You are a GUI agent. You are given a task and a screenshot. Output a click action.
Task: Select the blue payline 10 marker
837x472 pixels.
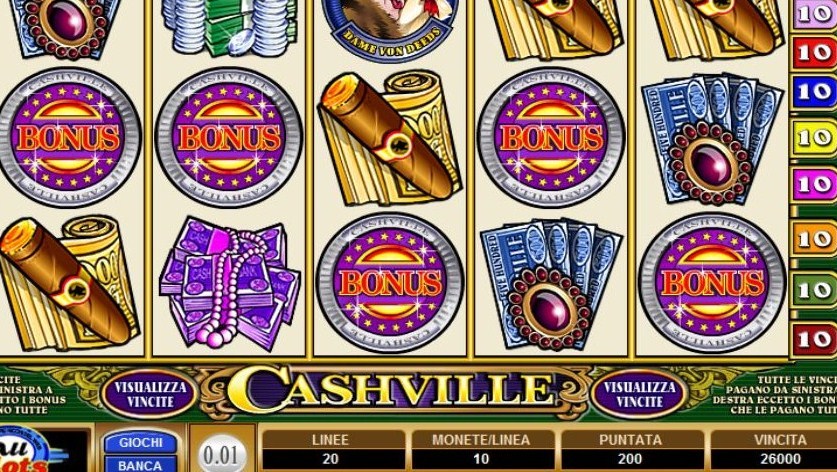click(x=814, y=92)
